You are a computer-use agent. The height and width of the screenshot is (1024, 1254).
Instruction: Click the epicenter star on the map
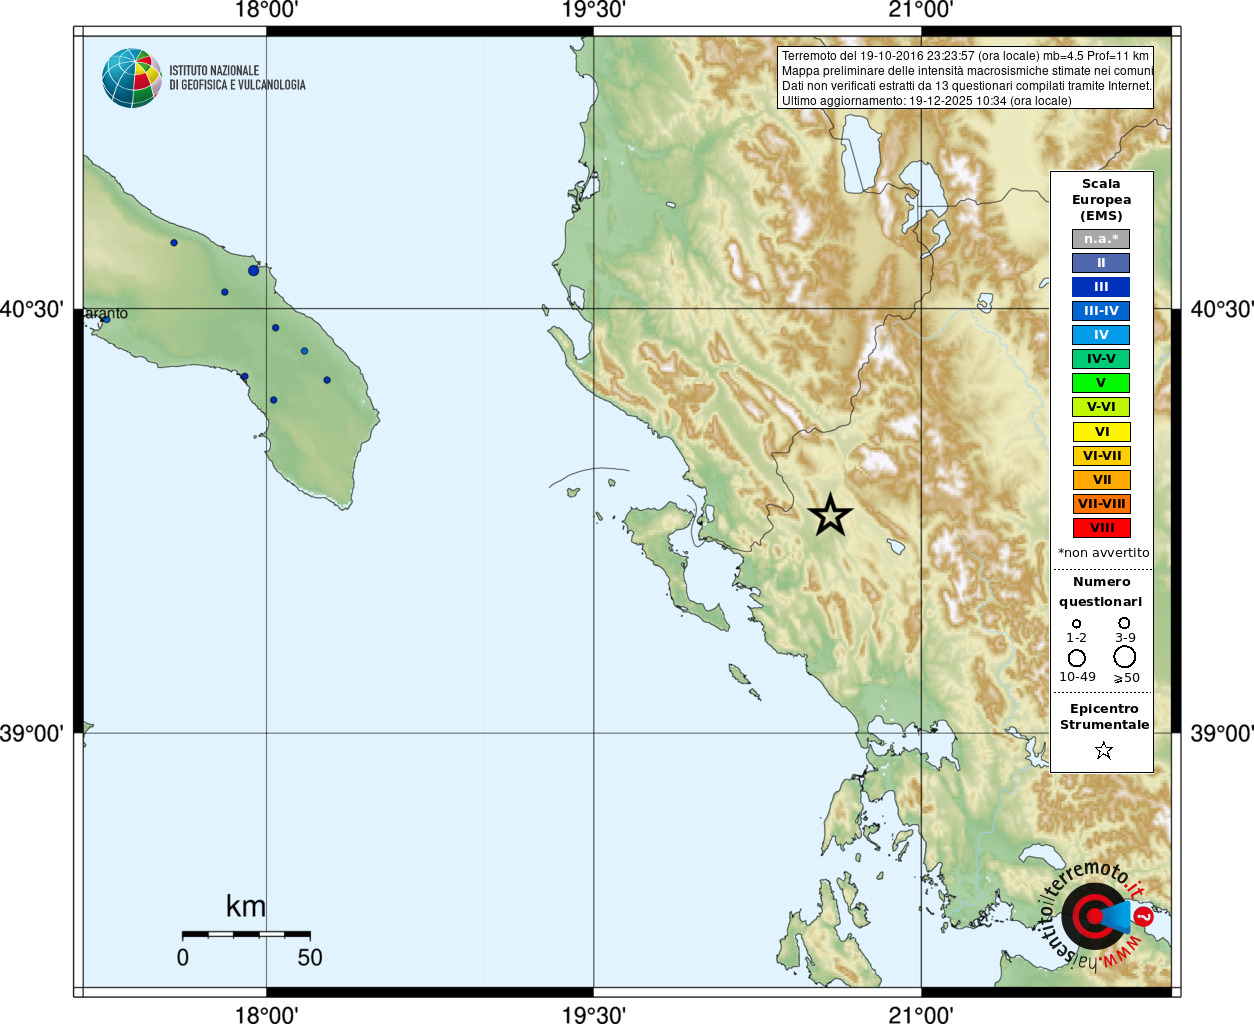(x=830, y=516)
